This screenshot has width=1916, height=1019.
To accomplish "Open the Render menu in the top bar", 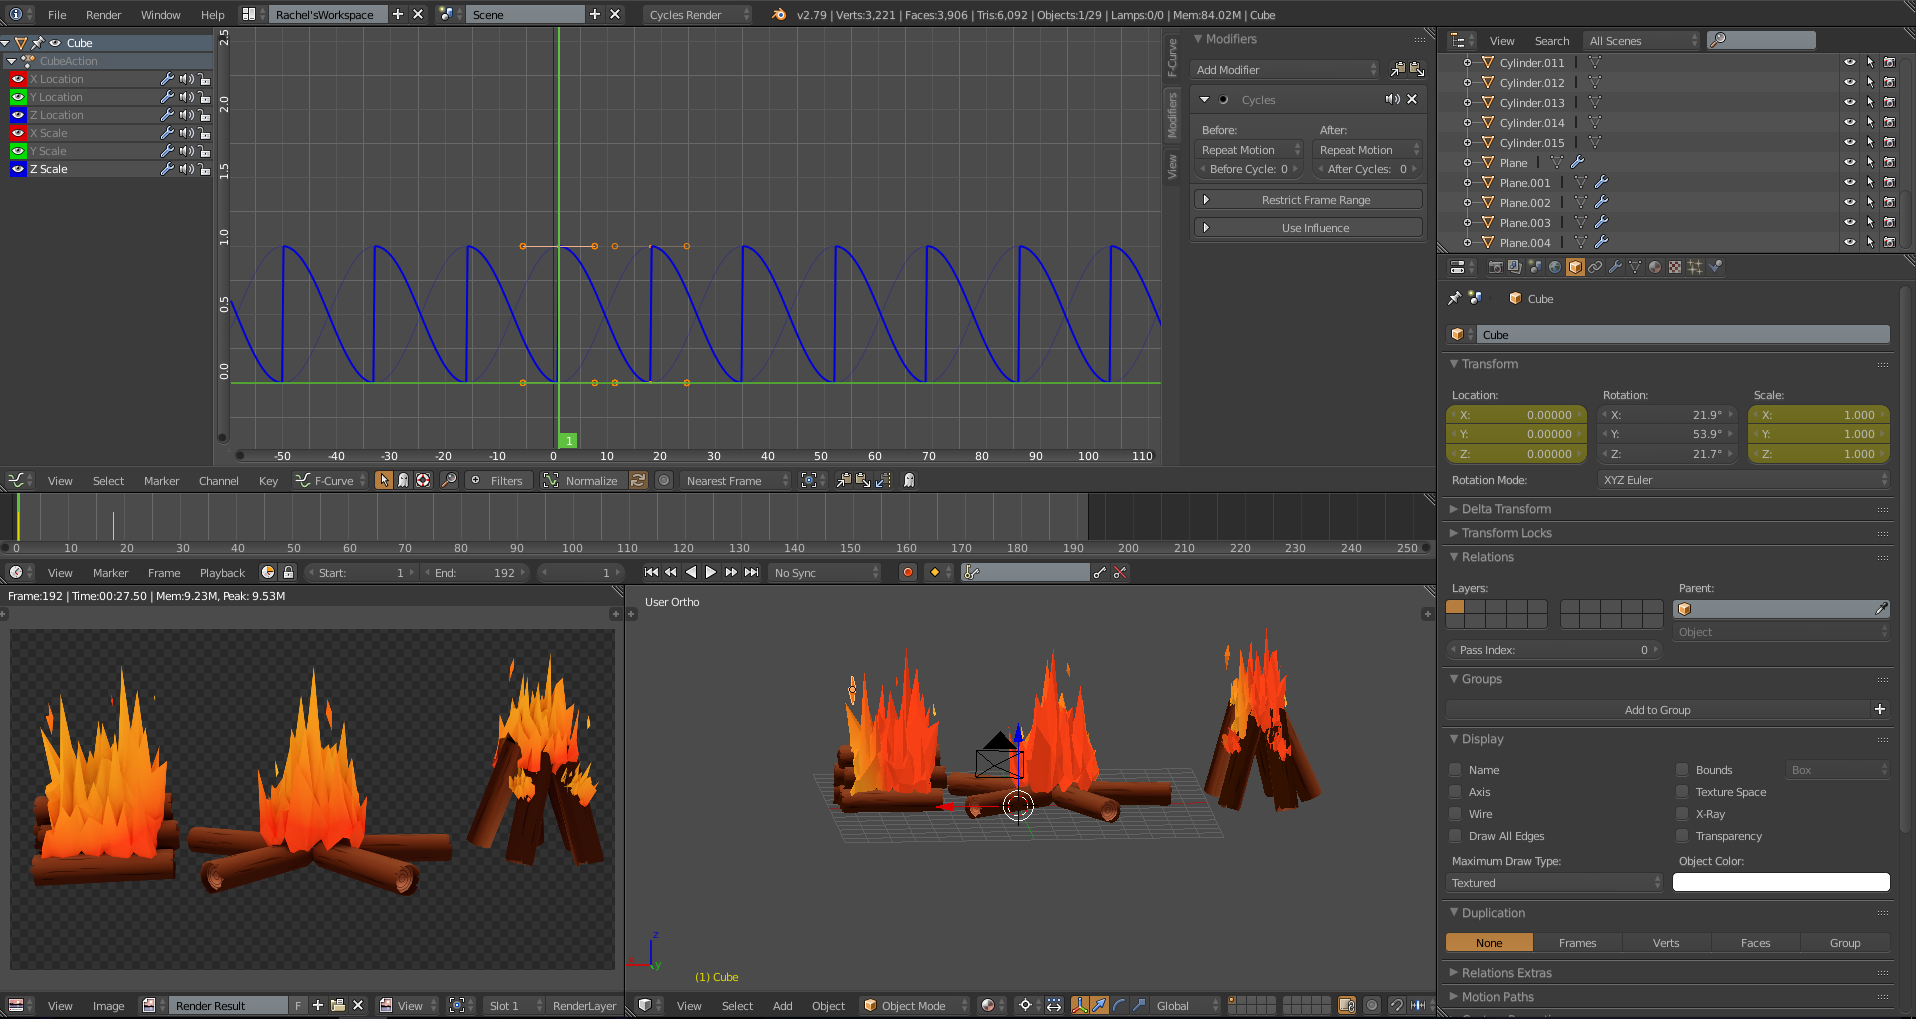I will pos(103,15).
